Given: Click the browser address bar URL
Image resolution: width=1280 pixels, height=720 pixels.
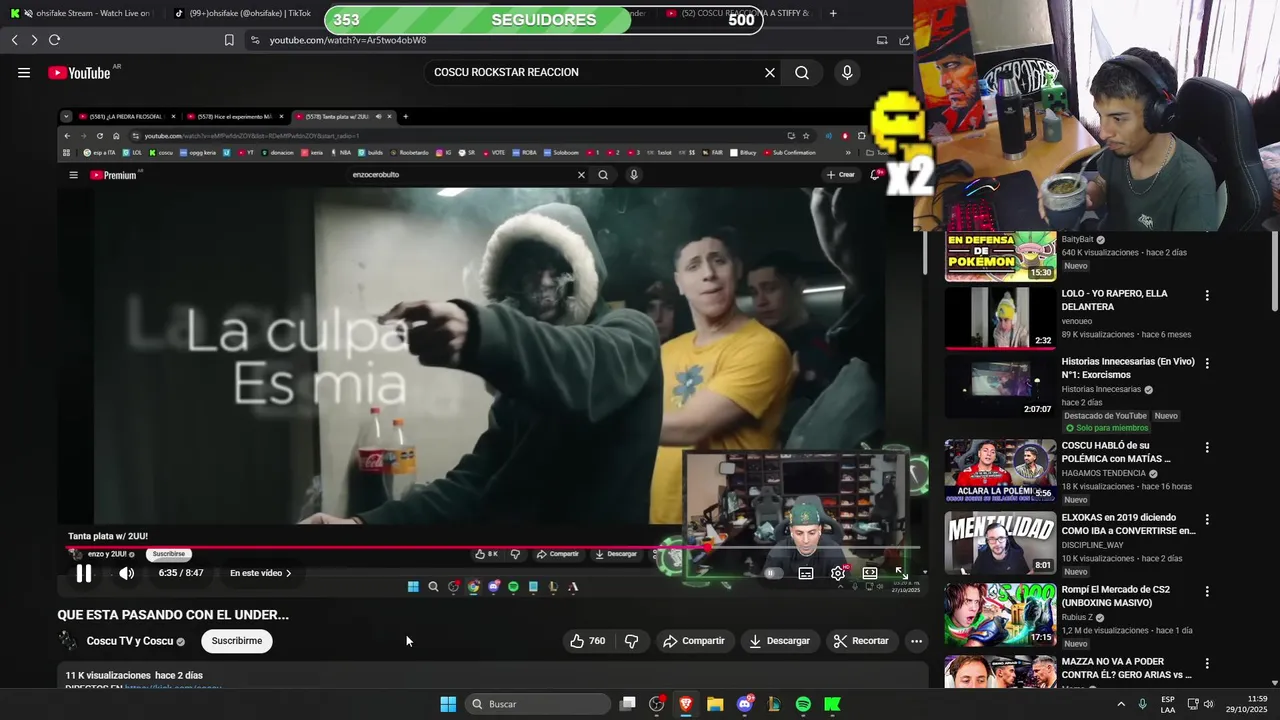Looking at the screenshot, I should click(348, 40).
